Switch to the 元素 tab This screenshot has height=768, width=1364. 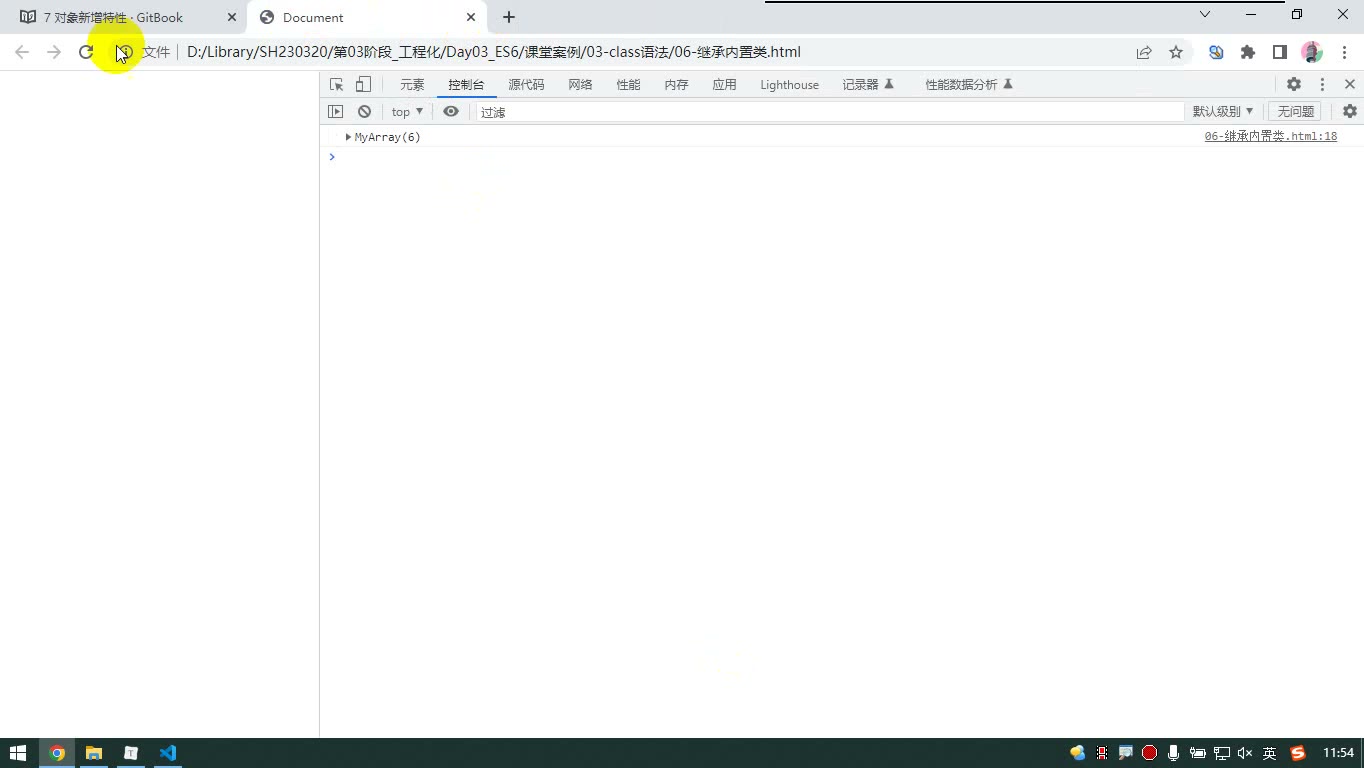pyautogui.click(x=412, y=85)
